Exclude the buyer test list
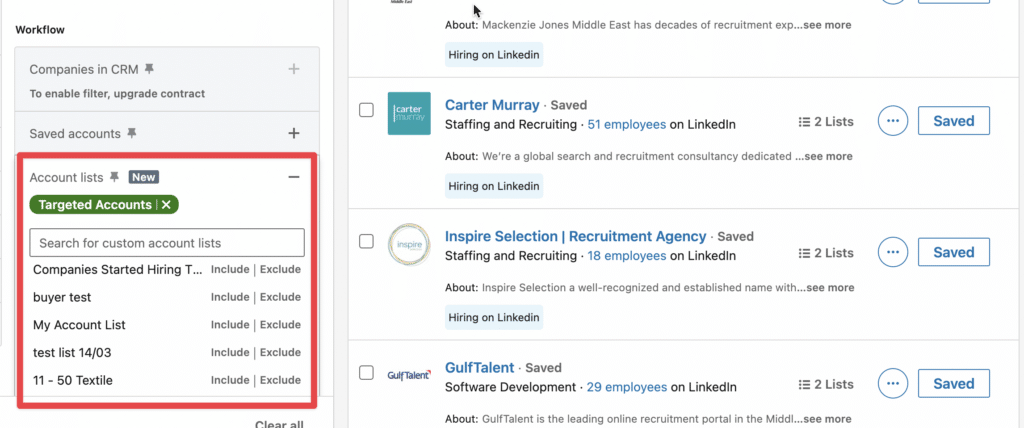 pyautogui.click(x=280, y=297)
